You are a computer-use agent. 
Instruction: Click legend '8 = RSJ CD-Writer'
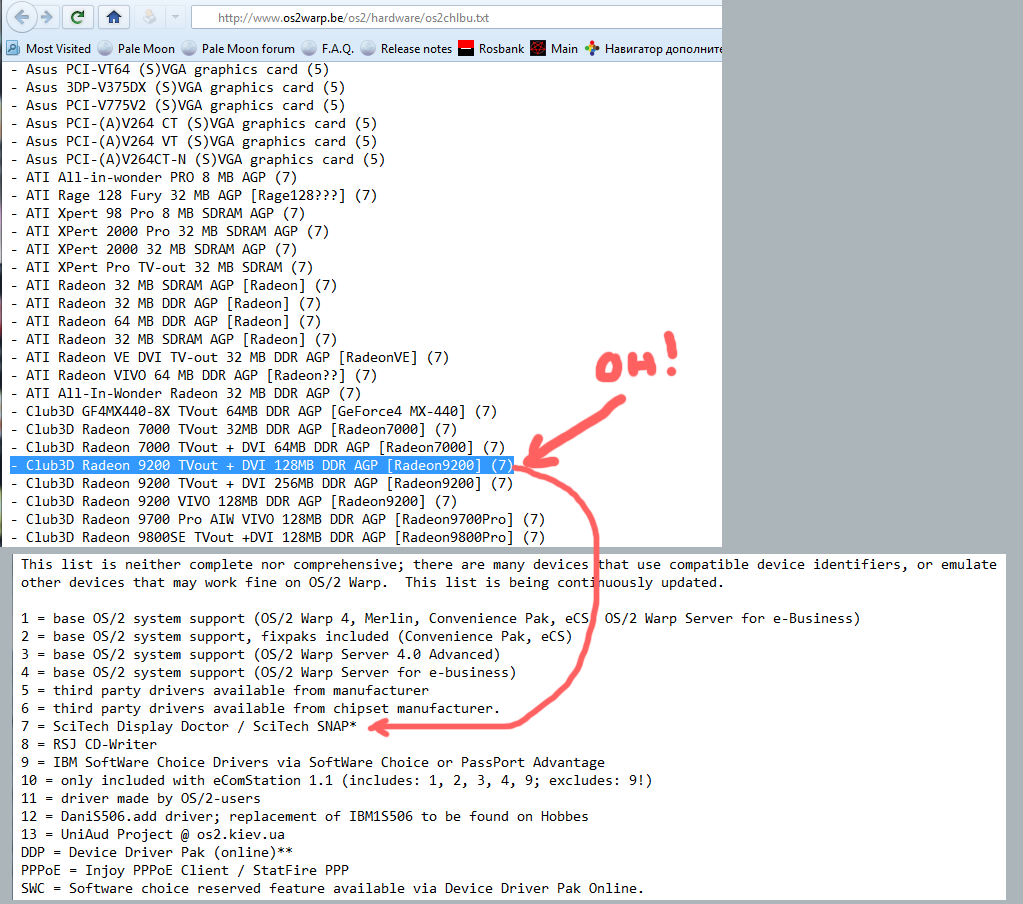[x=89, y=745]
